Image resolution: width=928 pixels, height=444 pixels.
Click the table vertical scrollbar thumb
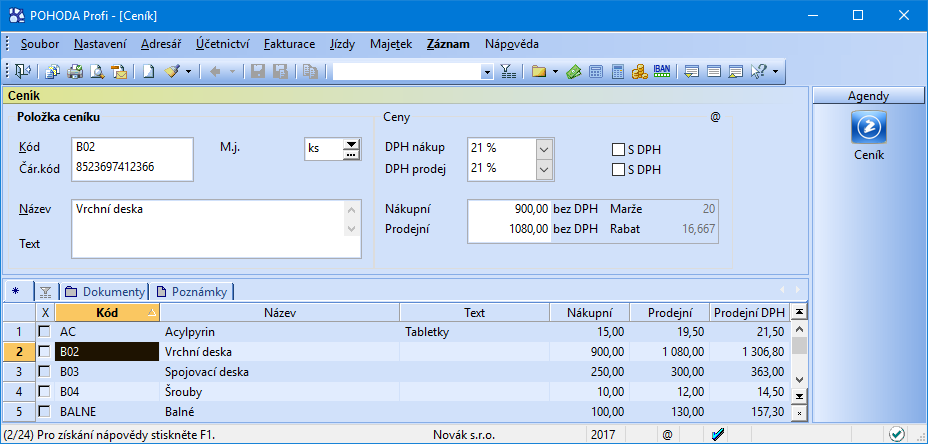(x=799, y=345)
